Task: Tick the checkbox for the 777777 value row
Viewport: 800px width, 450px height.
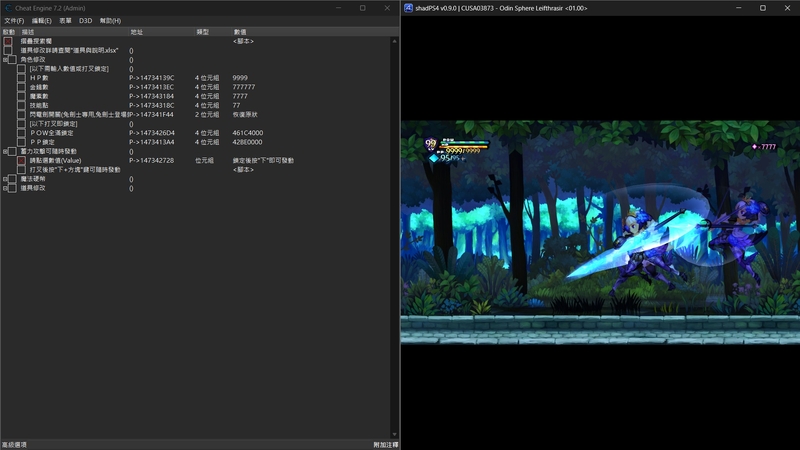Action: (21, 87)
